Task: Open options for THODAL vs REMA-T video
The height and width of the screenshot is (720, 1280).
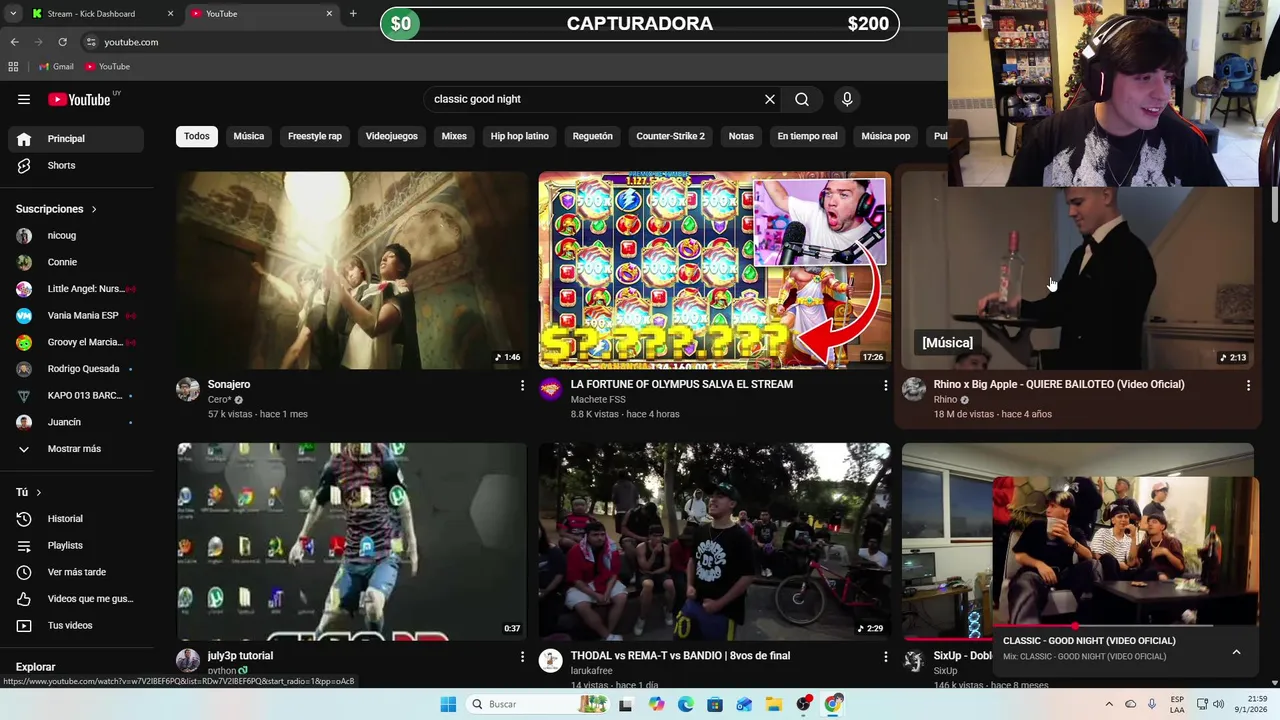Action: click(885, 657)
